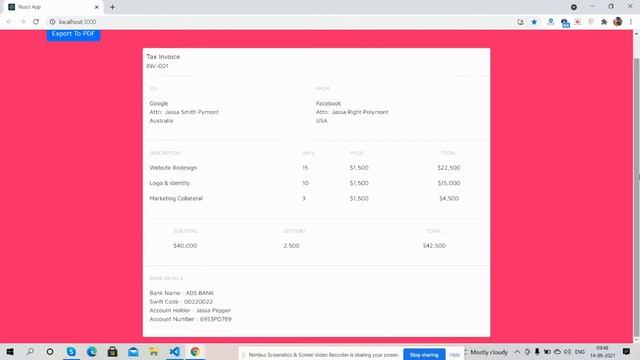The width and height of the screenshot is (640, 360).
Task: Click the $4,500 total value
Action: pyautogui.click(x=449, y=198)
